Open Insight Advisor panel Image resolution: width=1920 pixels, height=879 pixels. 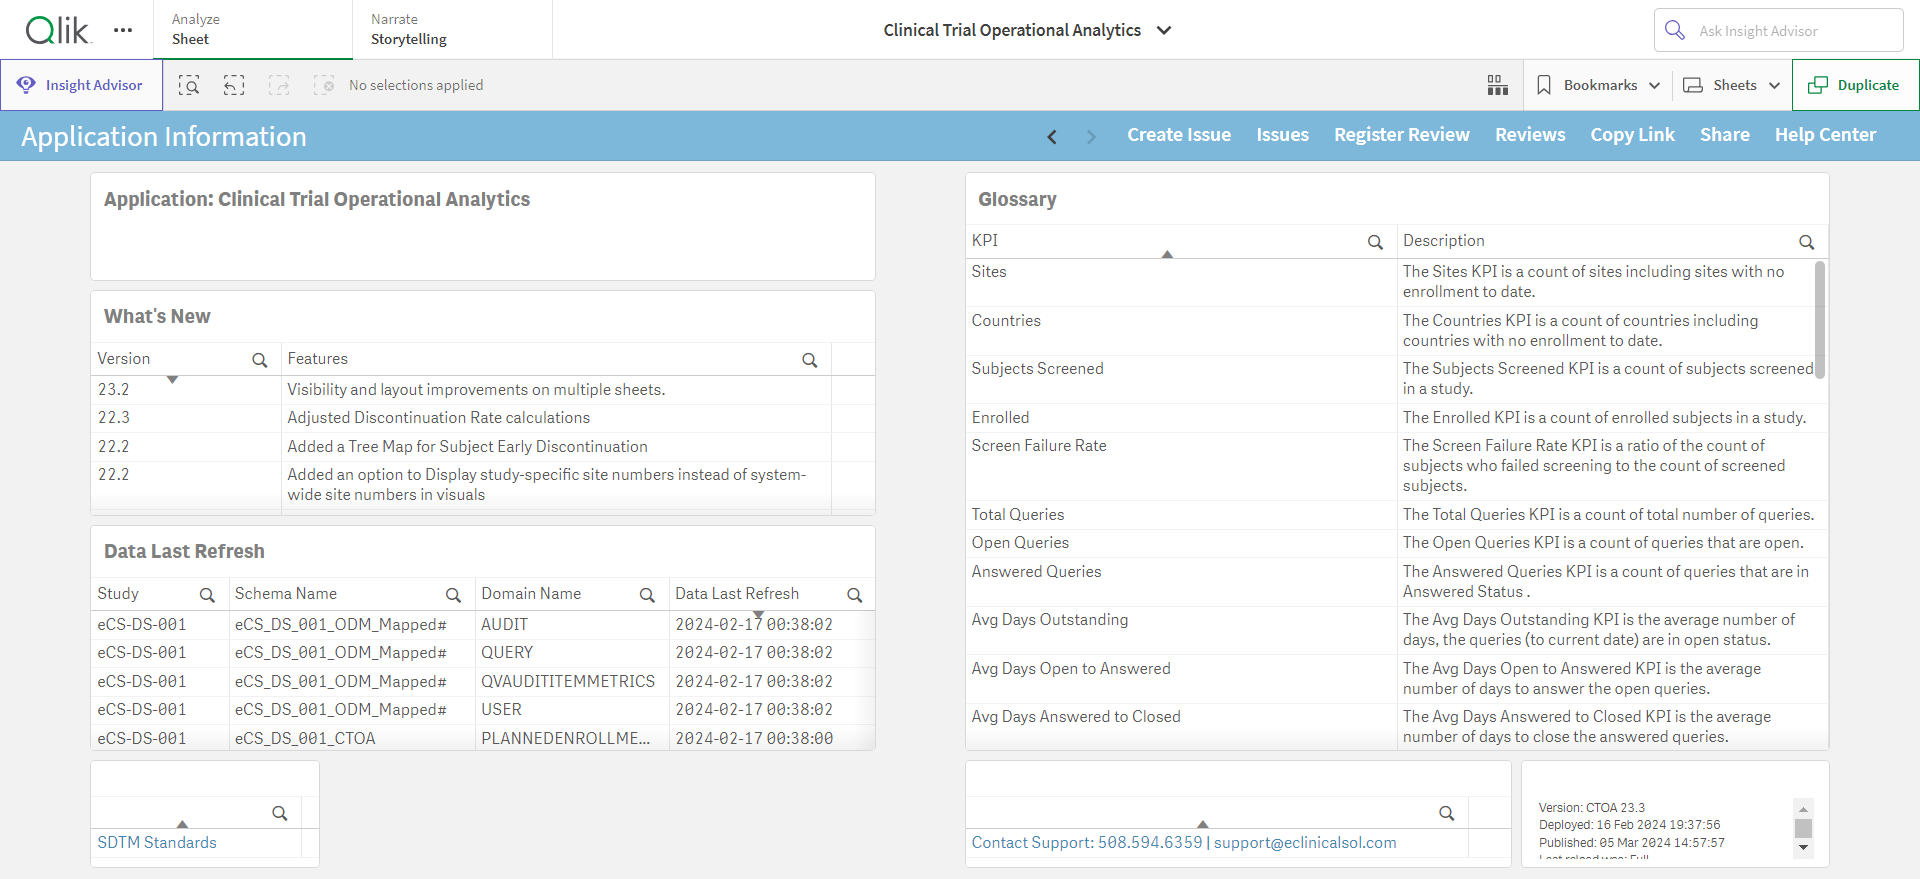click(x=81, y=85)
